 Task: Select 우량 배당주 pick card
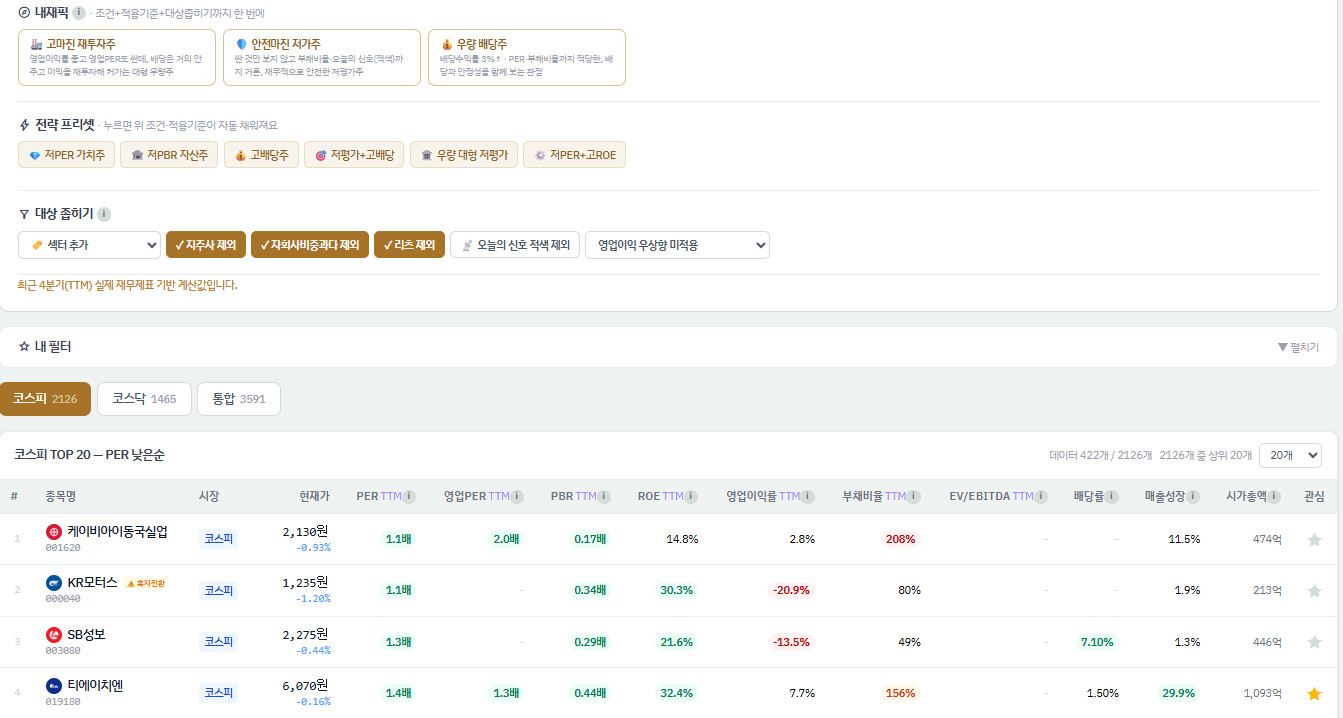click(527, 58)
